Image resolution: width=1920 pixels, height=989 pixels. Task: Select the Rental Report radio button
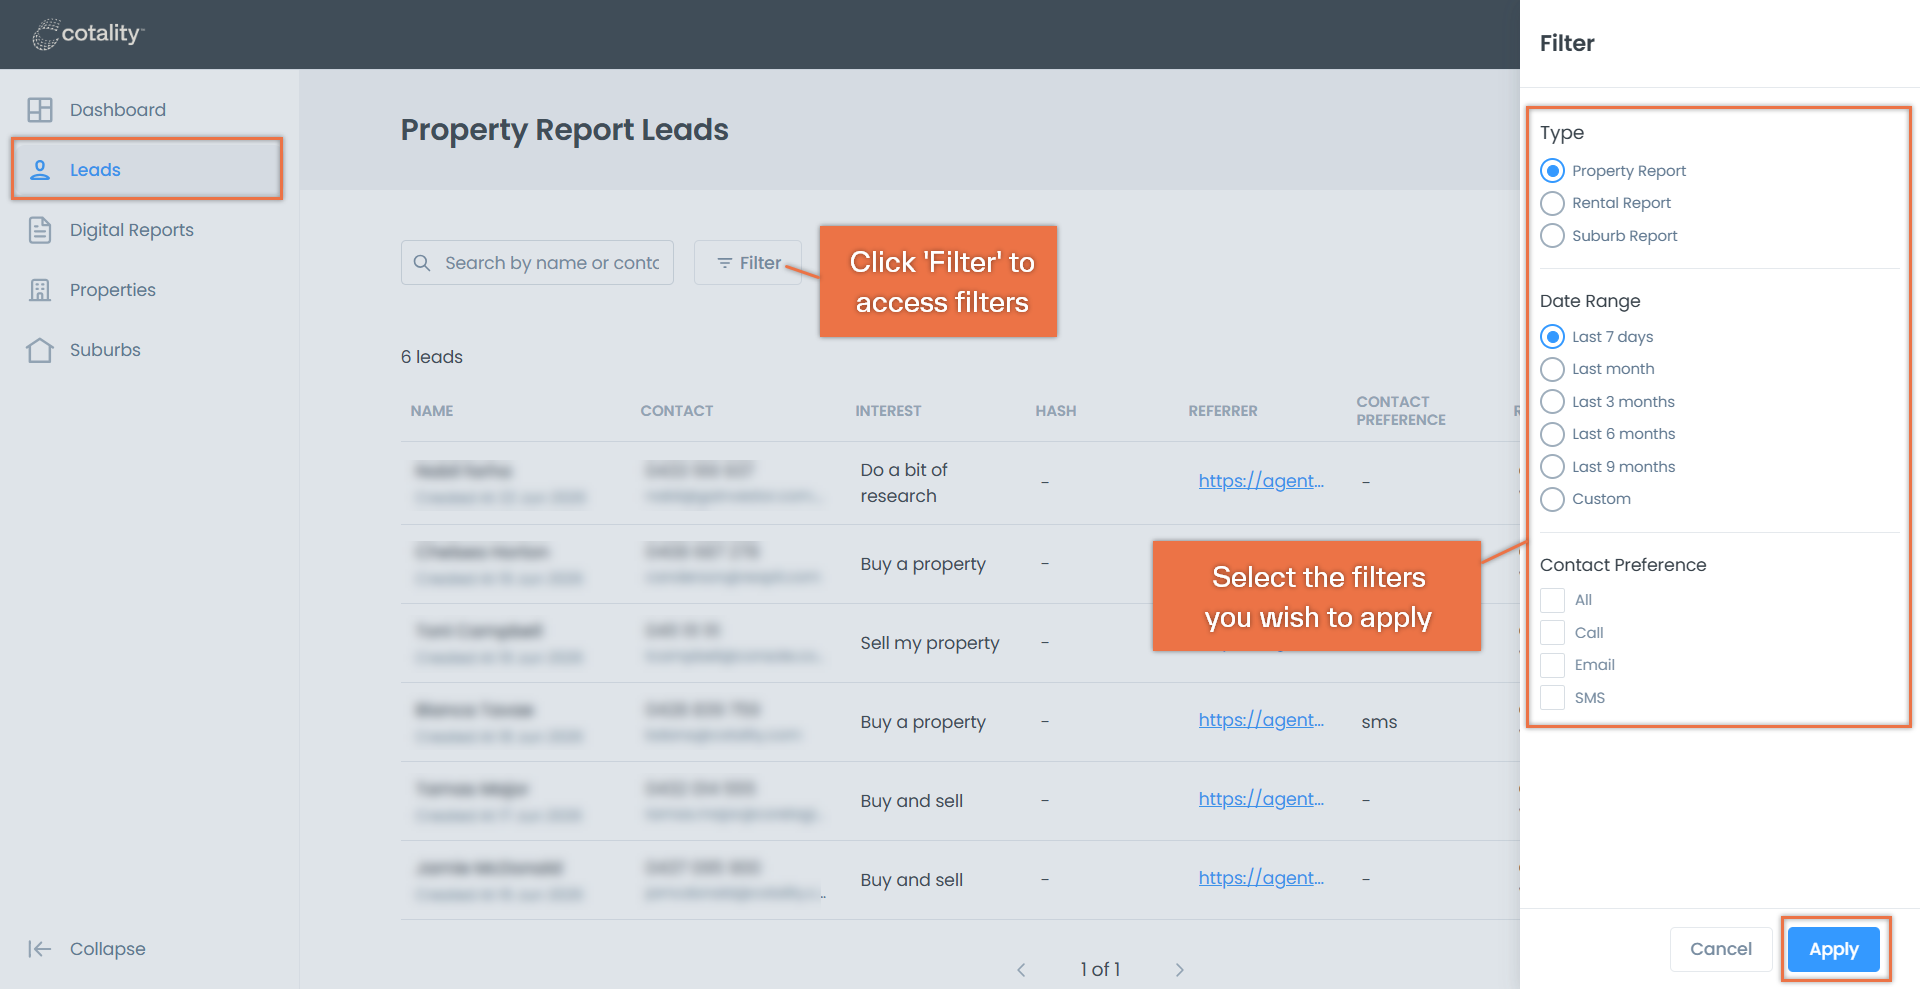1552,203
